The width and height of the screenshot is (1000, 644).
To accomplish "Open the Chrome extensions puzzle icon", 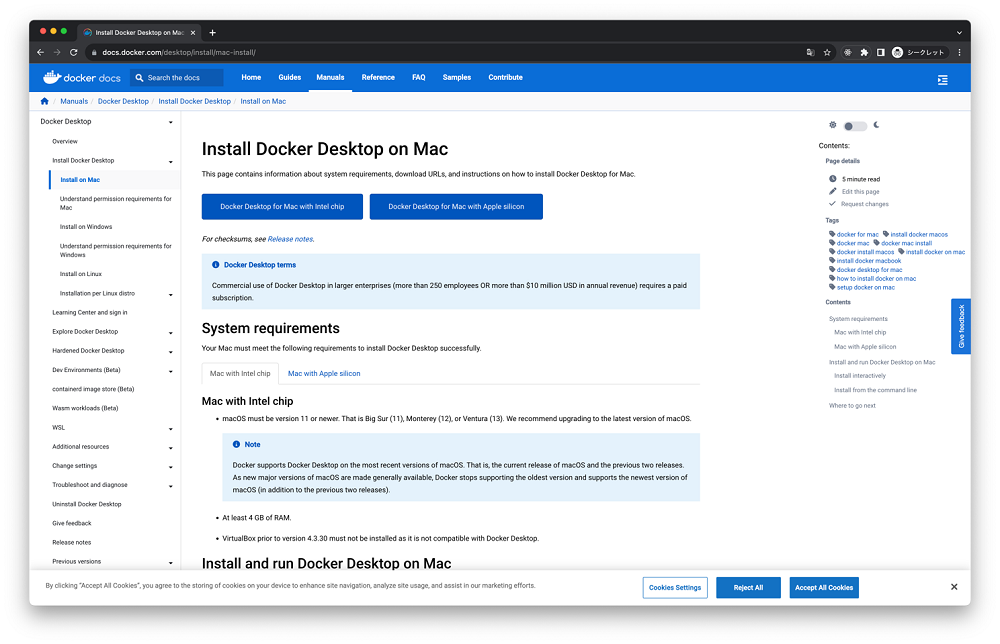I will (864, 52).
